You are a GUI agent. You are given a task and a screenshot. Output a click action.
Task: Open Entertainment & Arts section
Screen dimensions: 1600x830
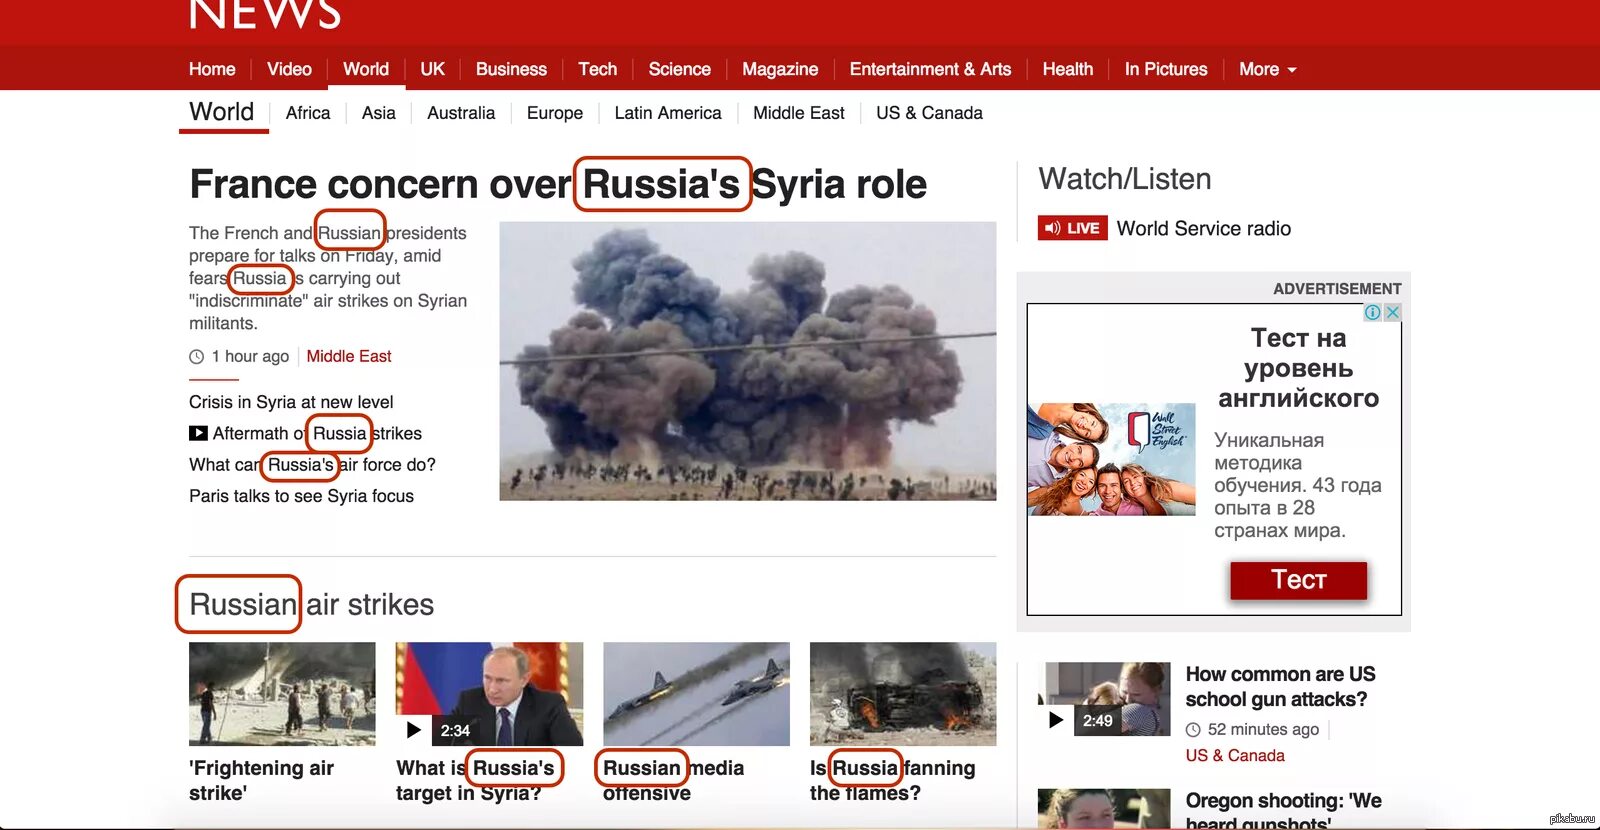pos(930,69)
